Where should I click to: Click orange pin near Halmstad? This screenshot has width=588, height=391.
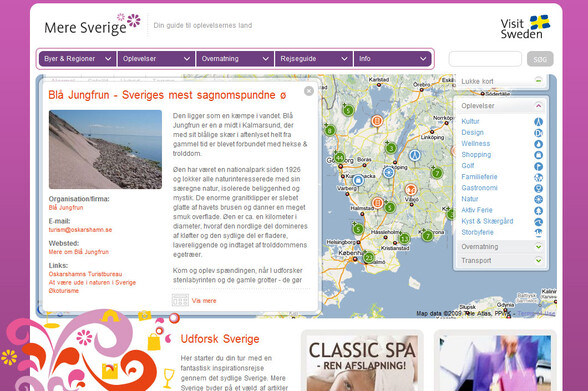pos(377,203)
